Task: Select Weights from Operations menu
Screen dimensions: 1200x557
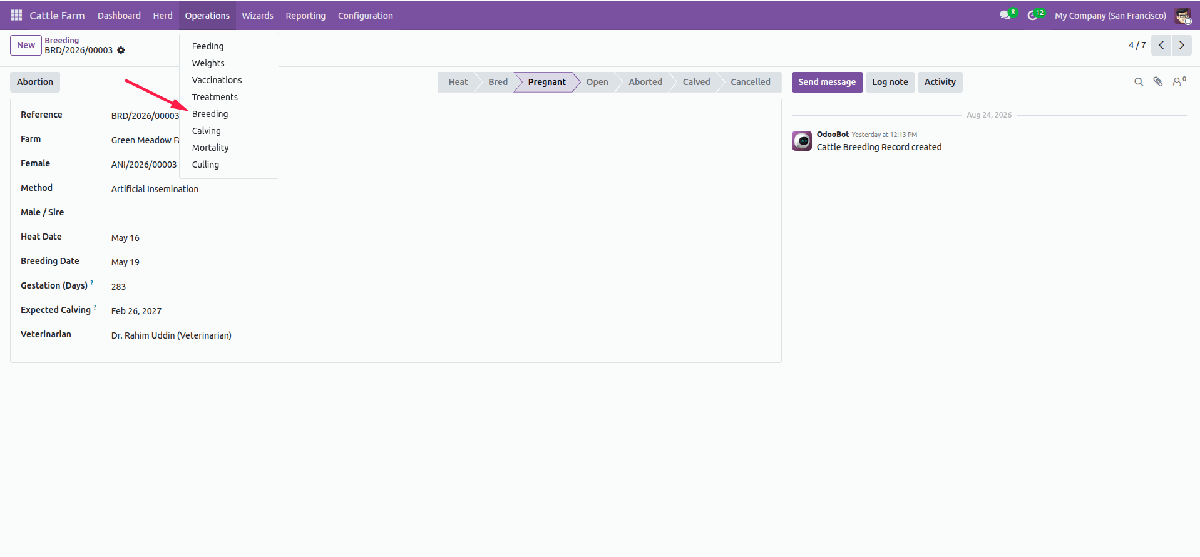Action: pos(228,63)
